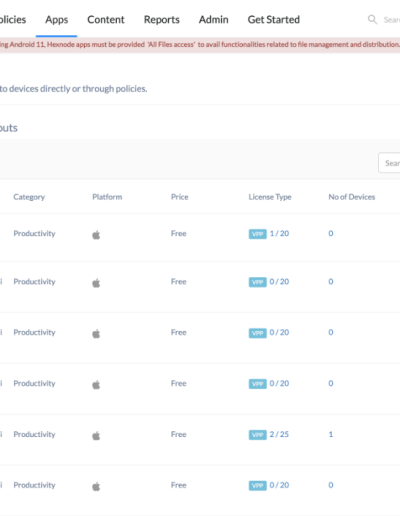This screenshot has width=400, height=516.
Task: Focus the apps list search field
Action: 389,163
